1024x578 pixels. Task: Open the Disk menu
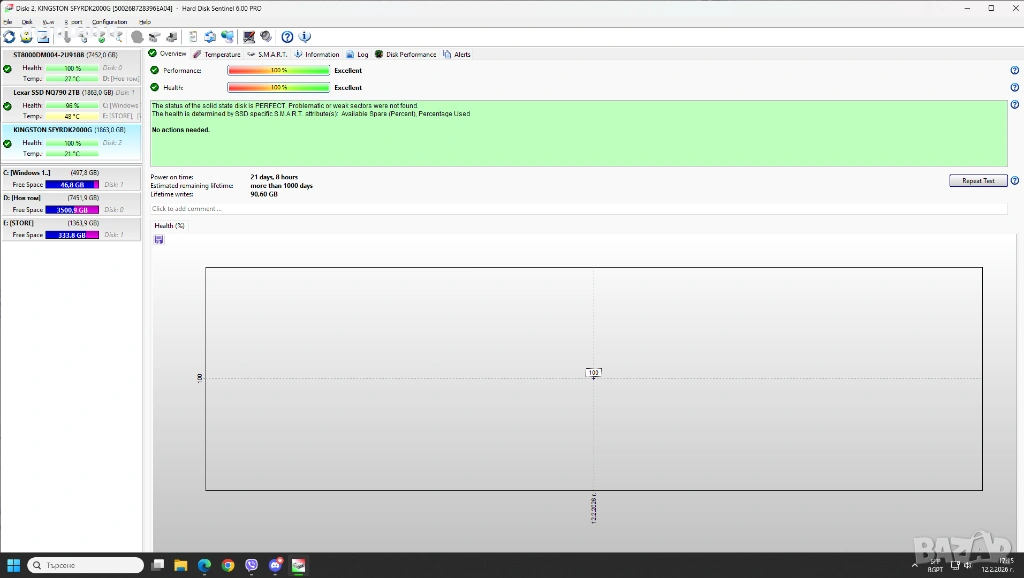[x=27, y=21]
